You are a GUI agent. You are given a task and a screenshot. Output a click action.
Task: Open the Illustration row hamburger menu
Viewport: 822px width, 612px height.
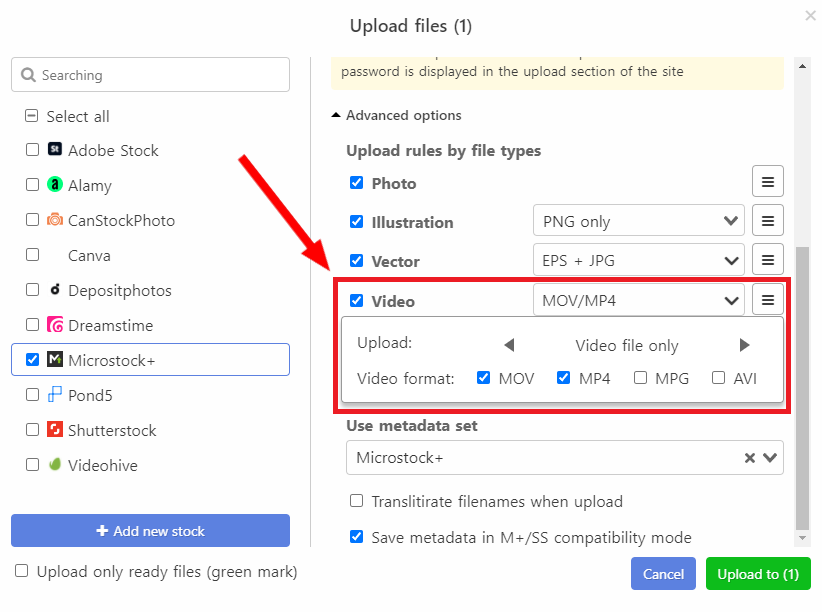click(x=767, y=221)
